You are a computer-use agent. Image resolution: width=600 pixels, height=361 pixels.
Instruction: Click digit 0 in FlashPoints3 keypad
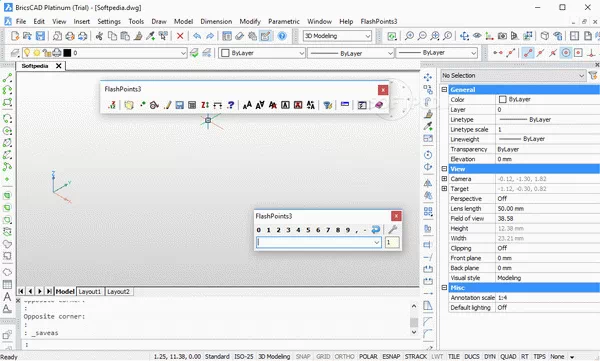click(259, 230)
